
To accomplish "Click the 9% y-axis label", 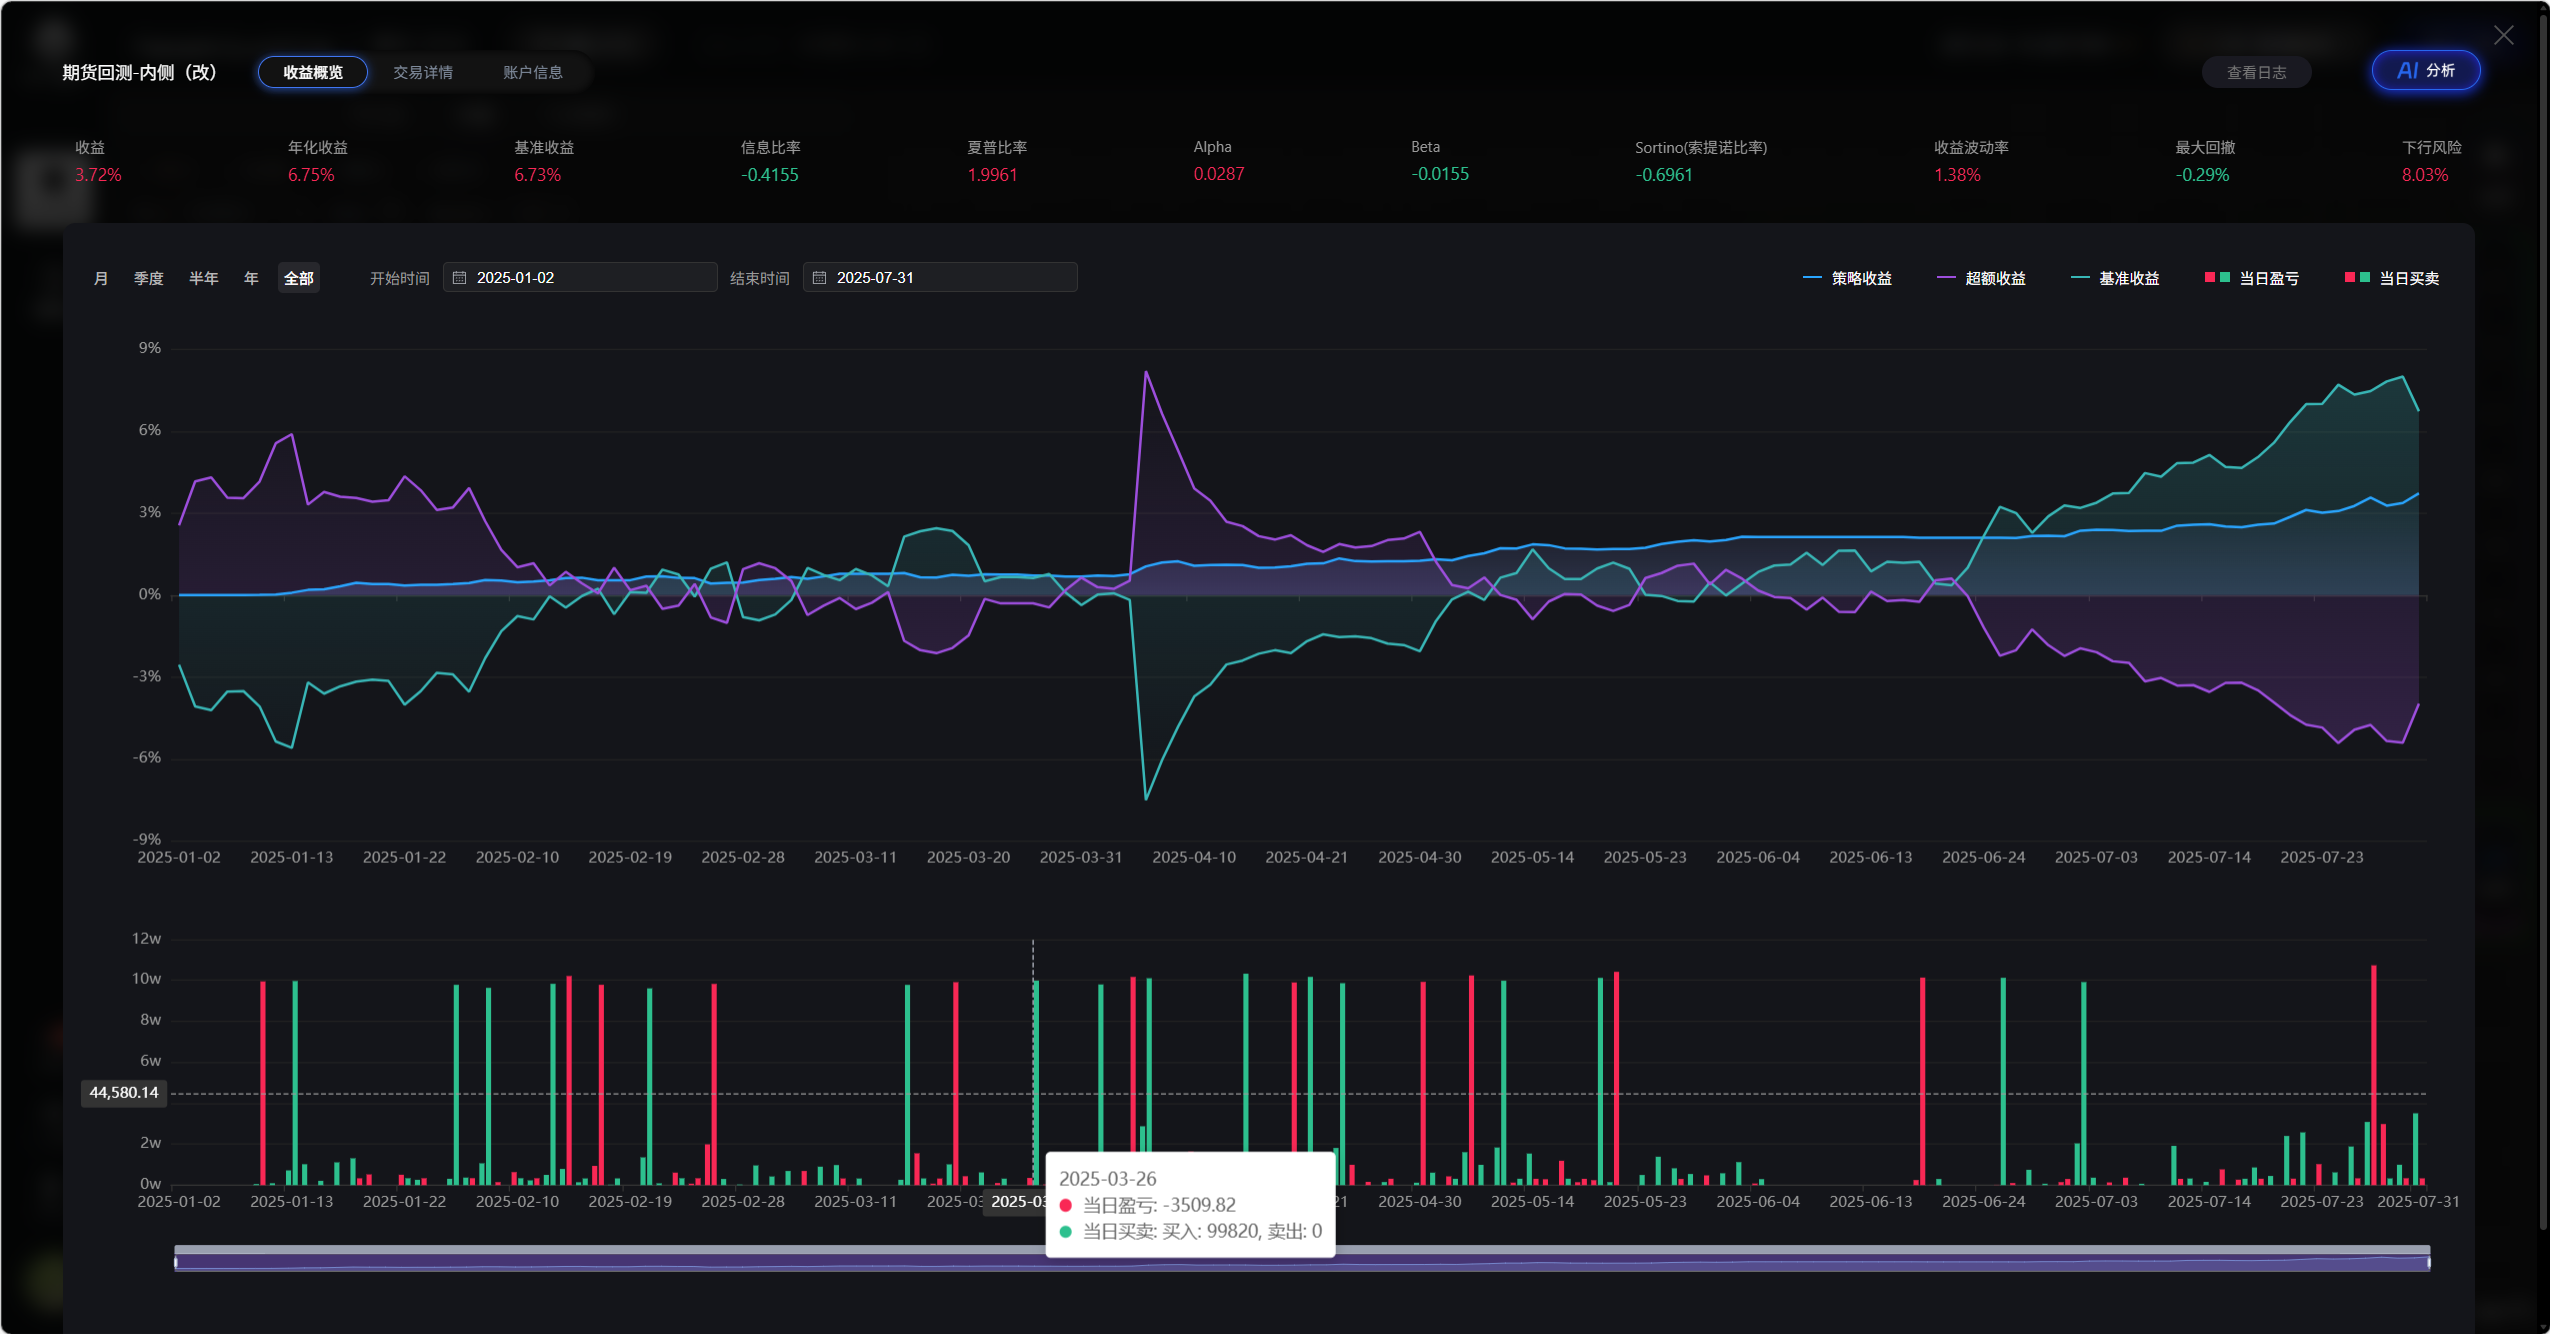I will click(x=150, y=348).
